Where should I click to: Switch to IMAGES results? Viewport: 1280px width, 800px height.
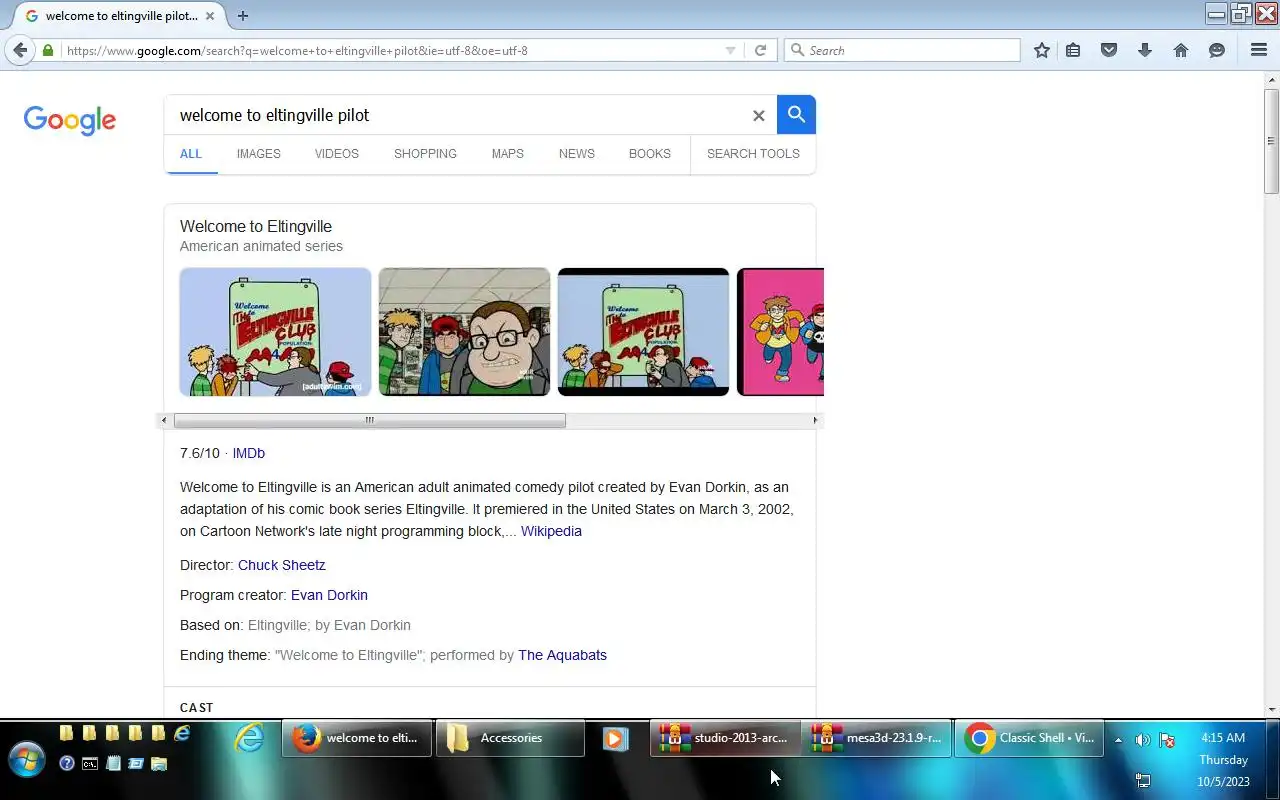[x=259, y=154]
